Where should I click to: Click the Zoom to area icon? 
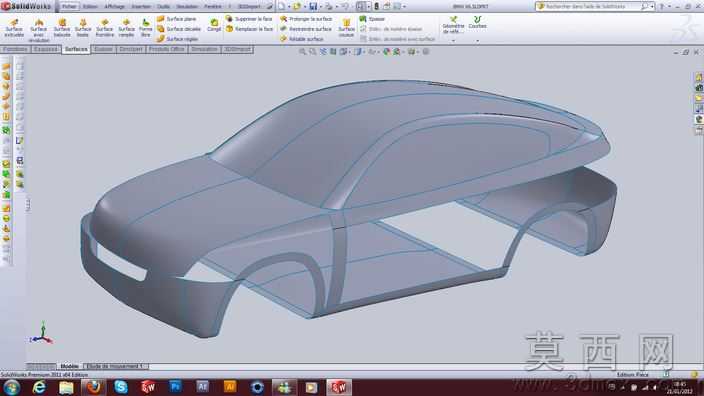(x=312, y=52)
